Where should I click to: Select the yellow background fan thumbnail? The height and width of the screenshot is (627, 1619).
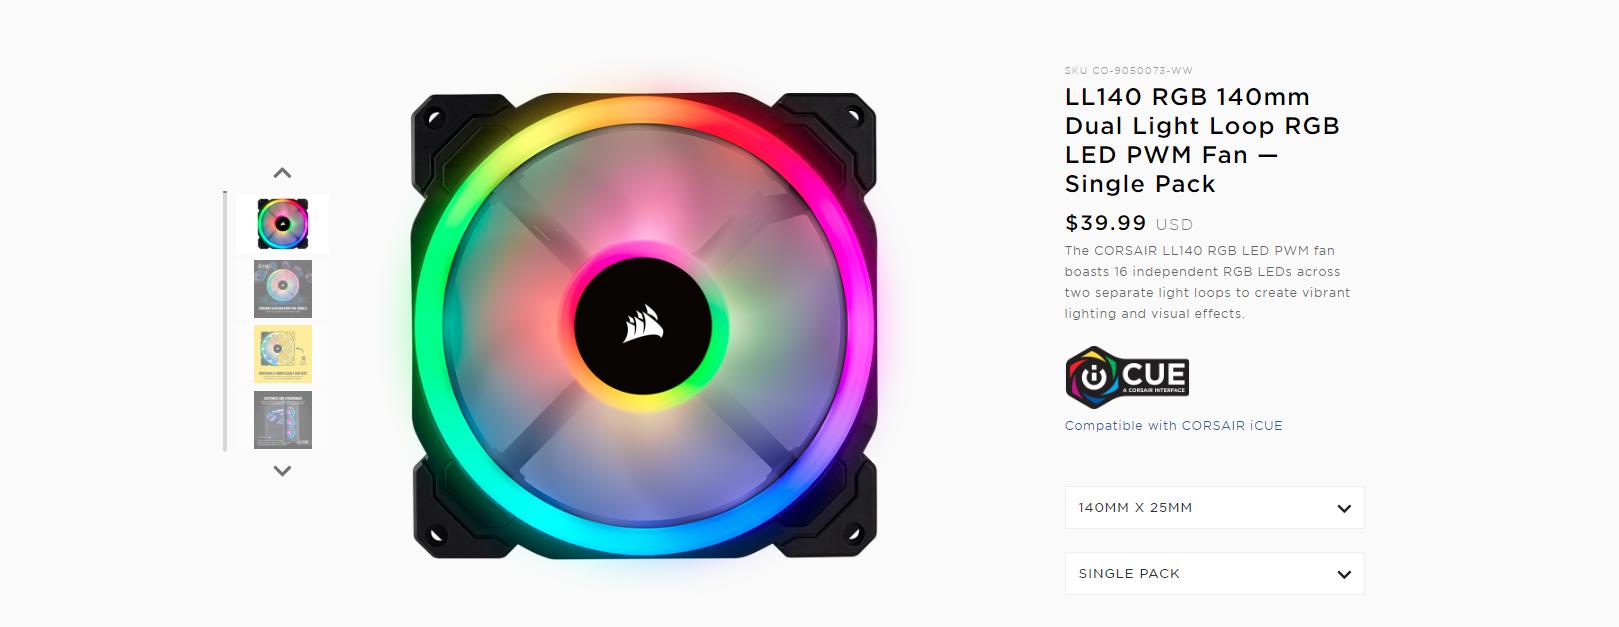(x=283, y=354)
